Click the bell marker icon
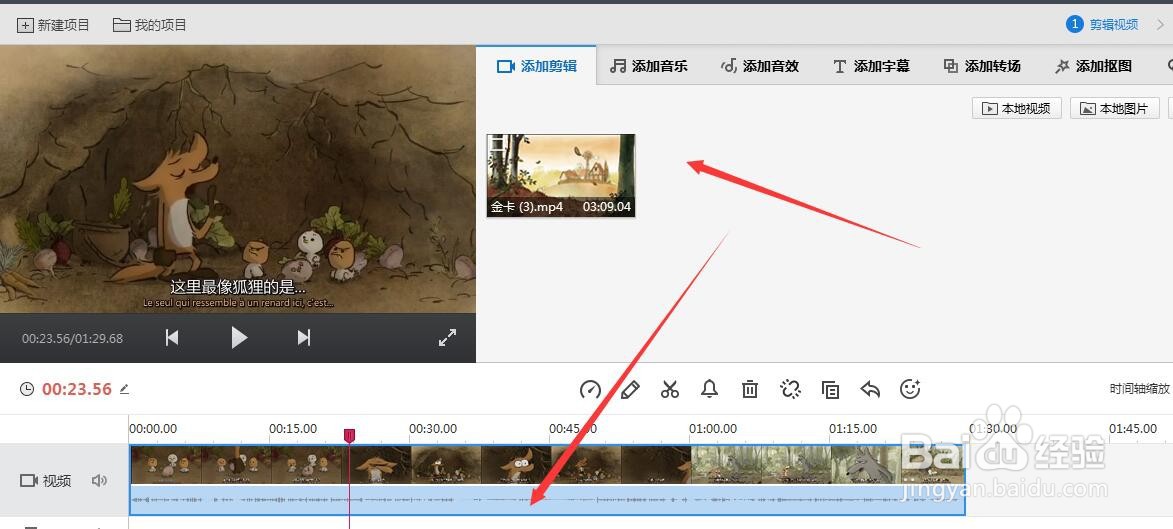 point(709,389)
